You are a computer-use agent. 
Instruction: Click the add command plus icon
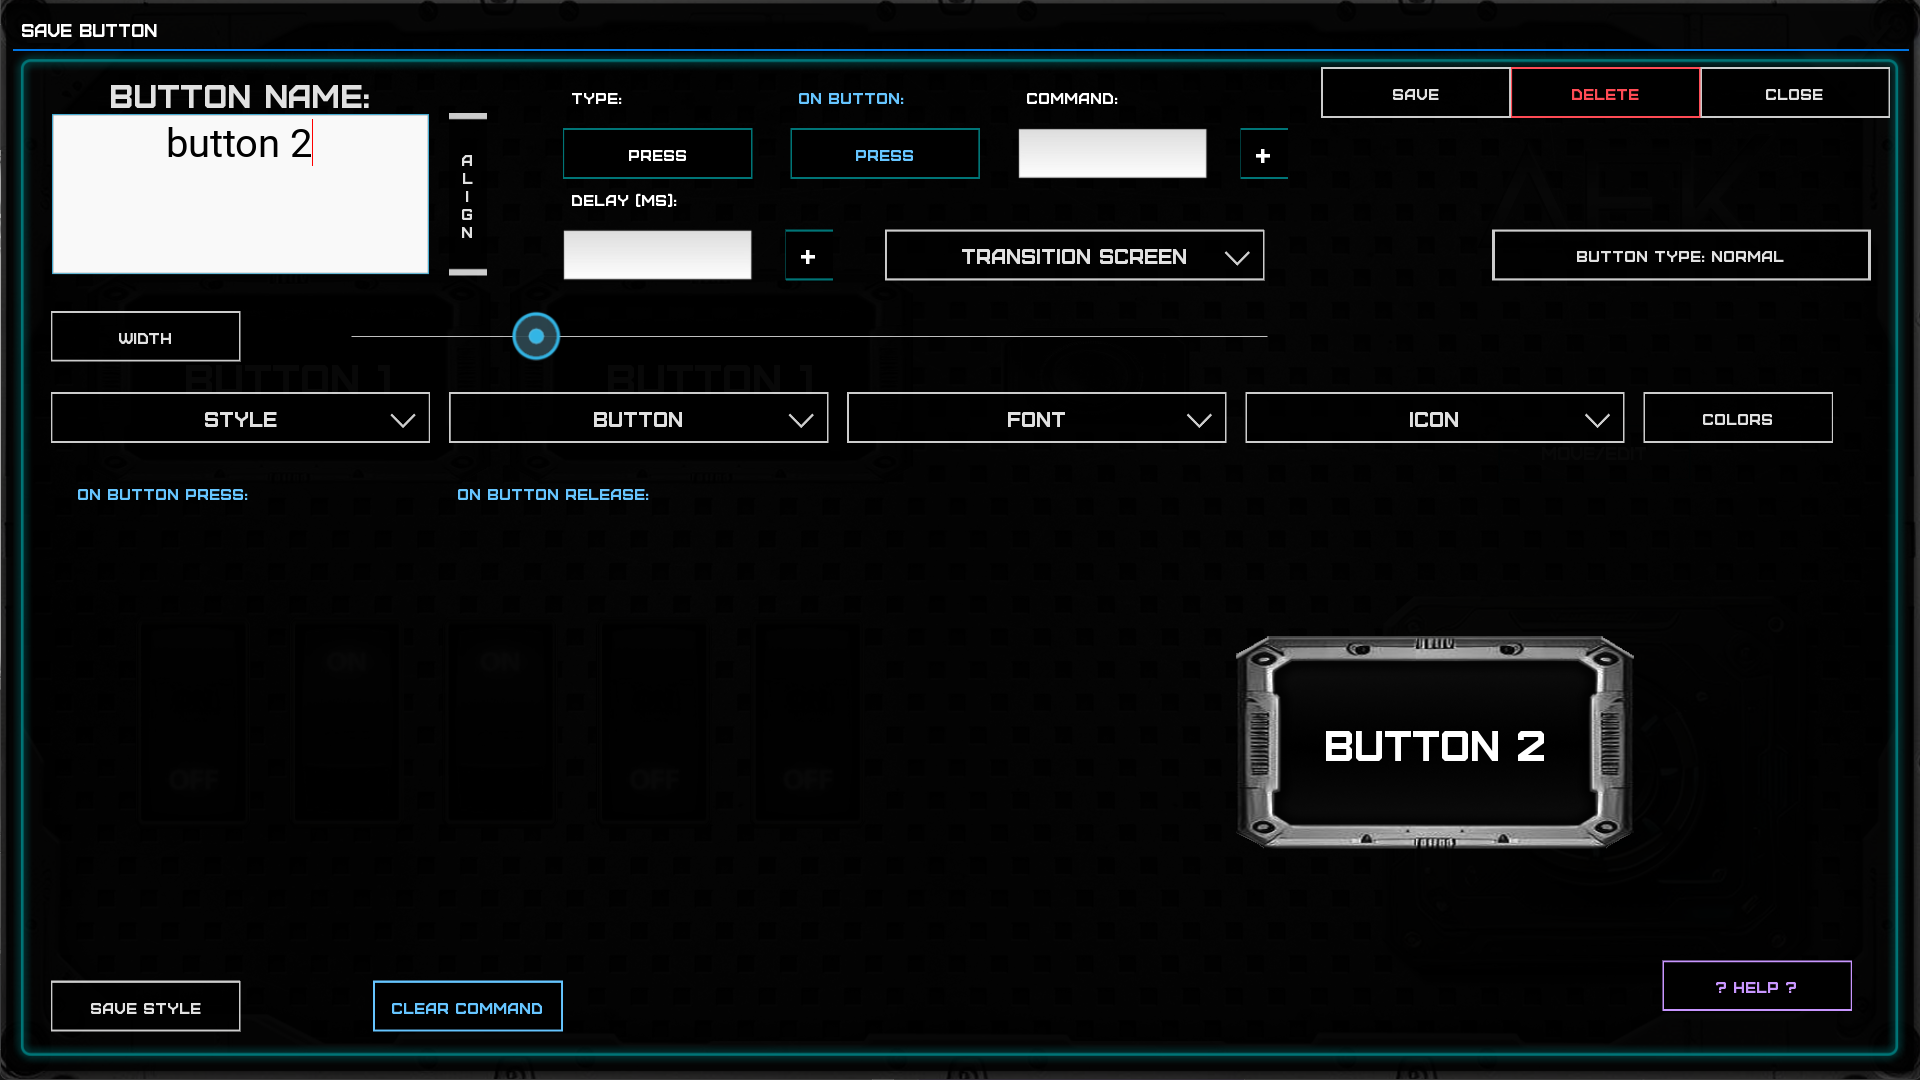click(1263, 155)
